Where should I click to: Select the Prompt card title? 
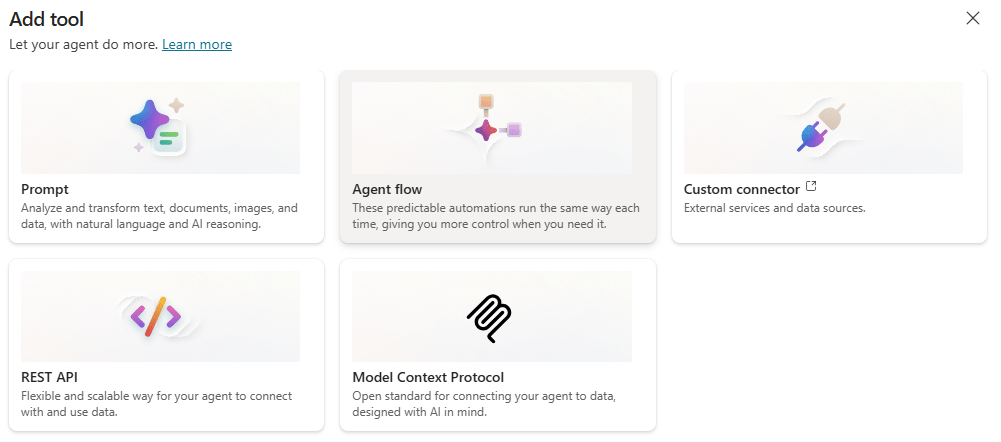pyautogui.click(x=45, y=189)
